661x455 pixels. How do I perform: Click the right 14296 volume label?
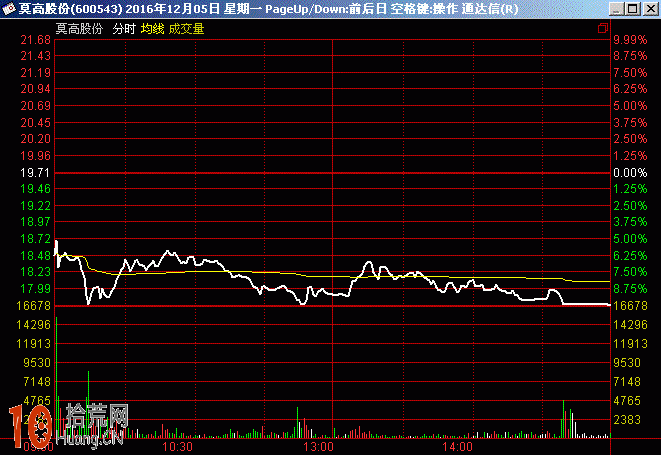630,324
